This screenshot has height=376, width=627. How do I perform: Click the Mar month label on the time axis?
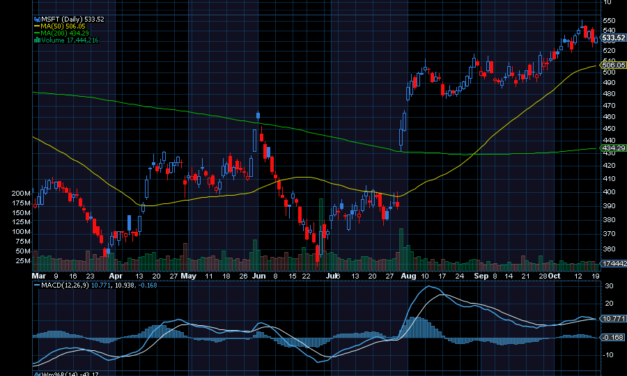[x=39, y=276]
